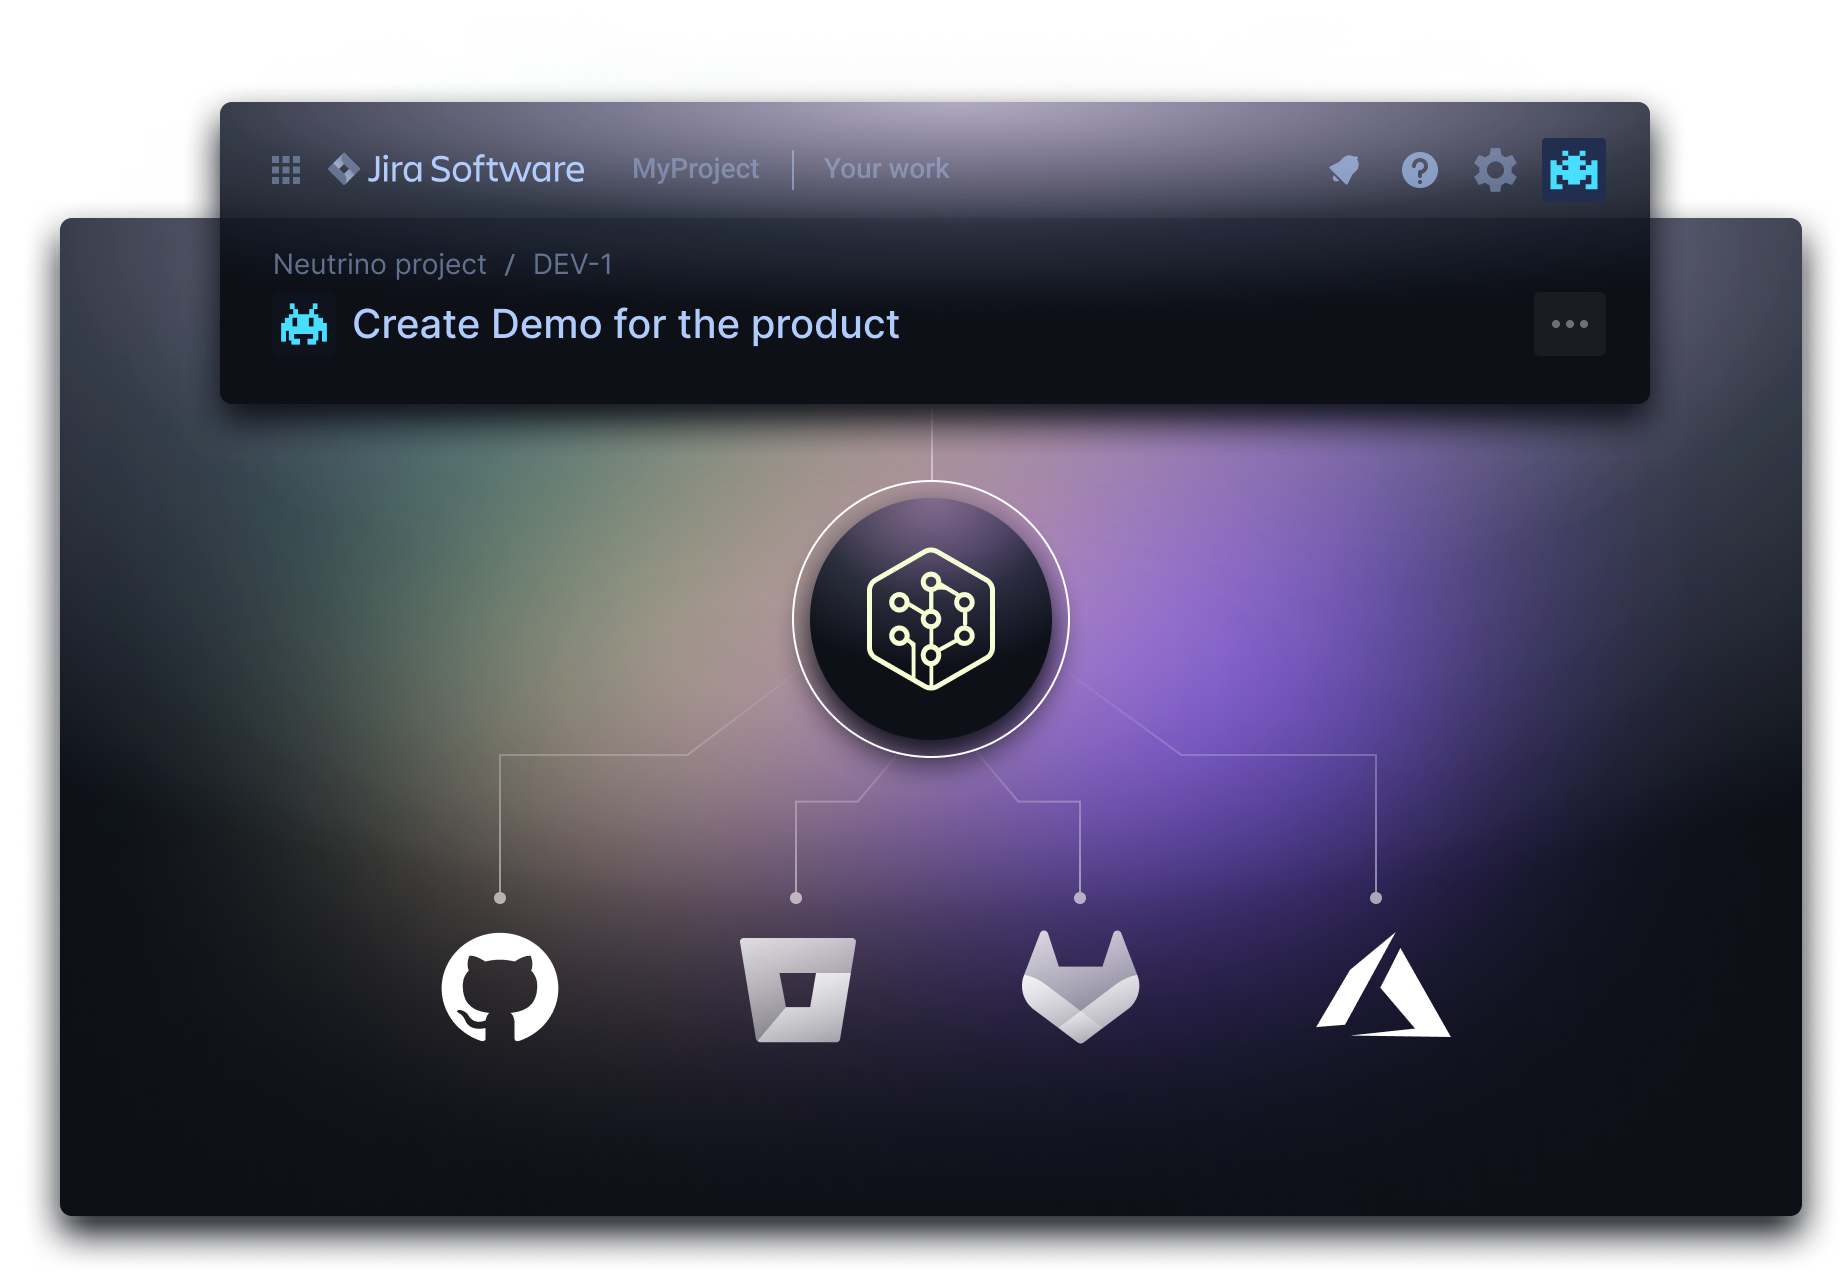Select the Azure logo
This screenshot has height=1274, width=1842.
(x=1383, y=985)
